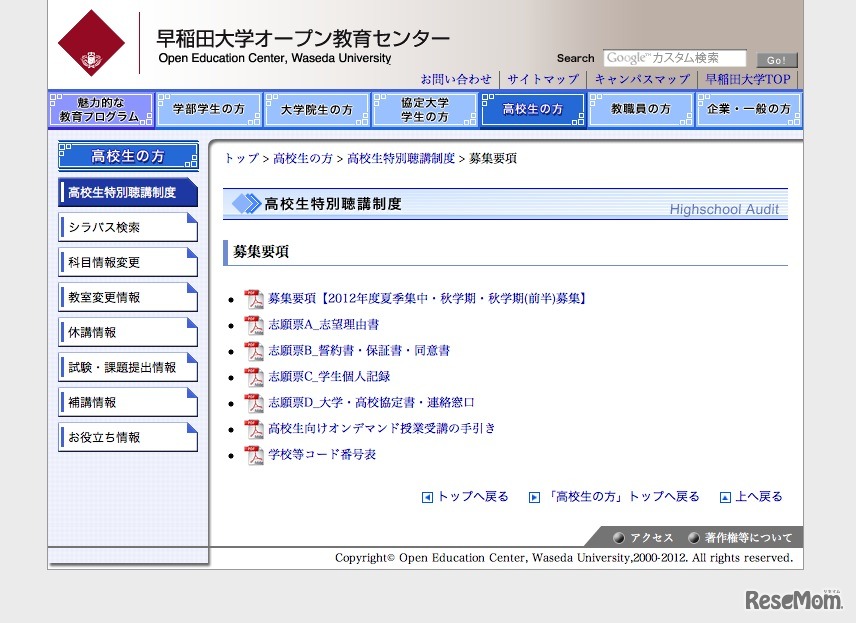The height and width of the screenshot is (623, 856).
Task: Open 早稲田大学TOP from the header links
Action: pyautogui.click(x=747, y=78)
